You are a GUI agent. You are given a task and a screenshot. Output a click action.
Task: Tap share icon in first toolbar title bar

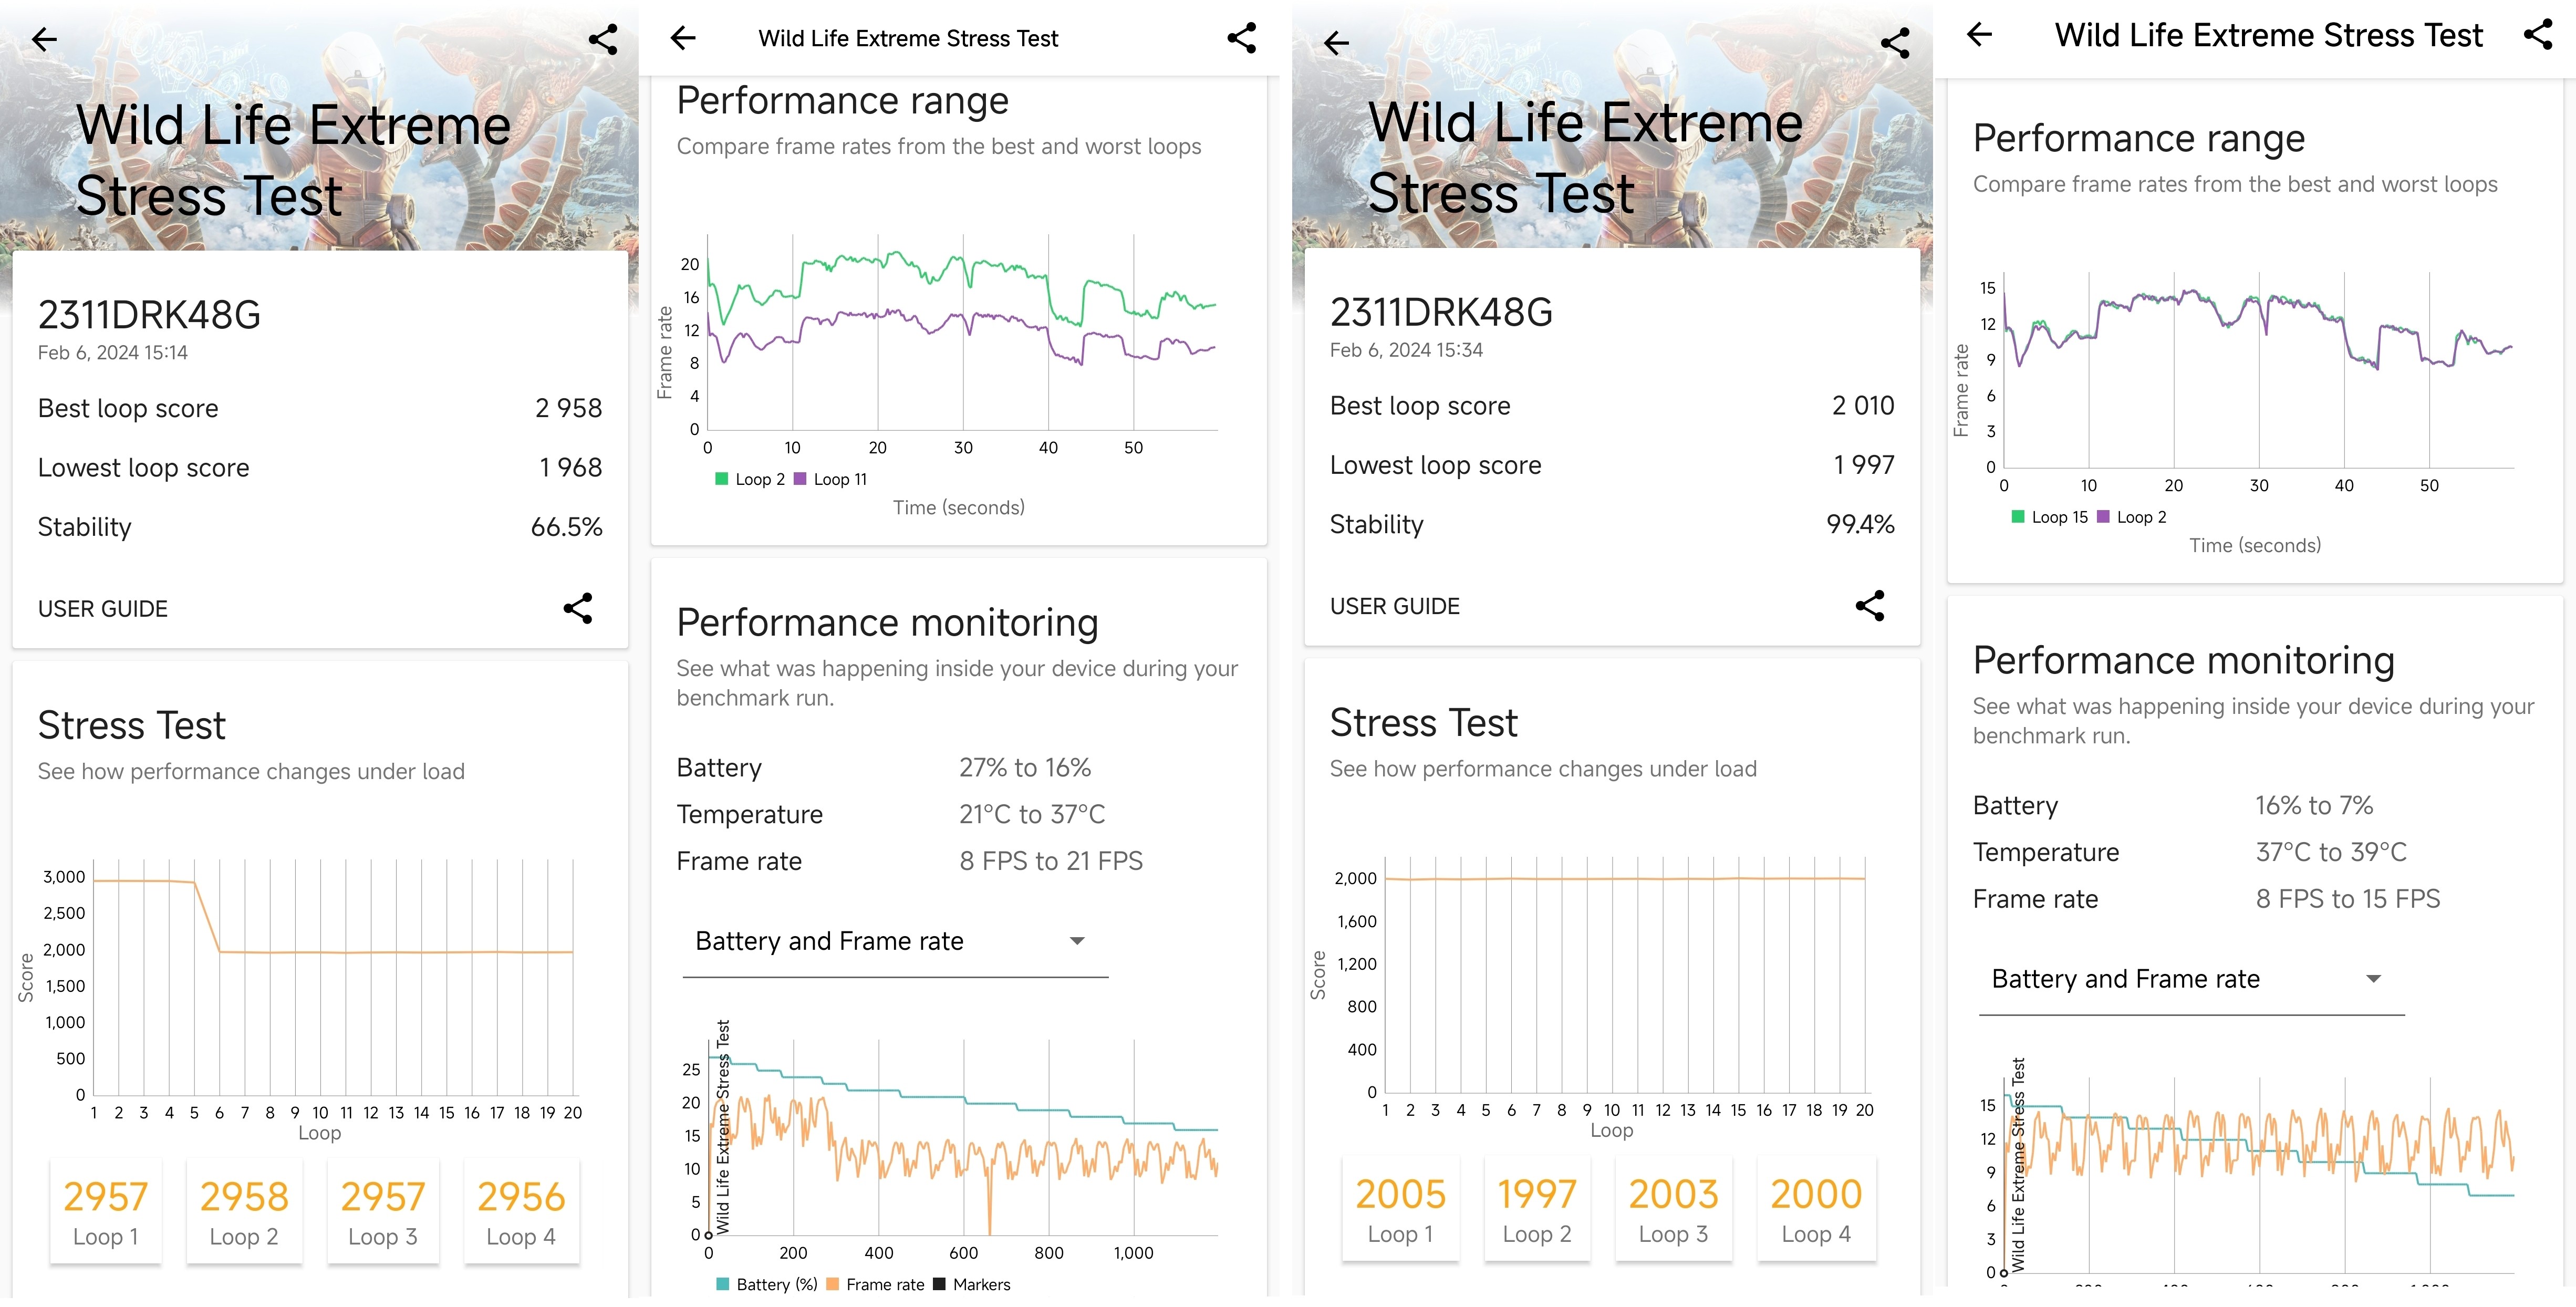[1241, 38]
